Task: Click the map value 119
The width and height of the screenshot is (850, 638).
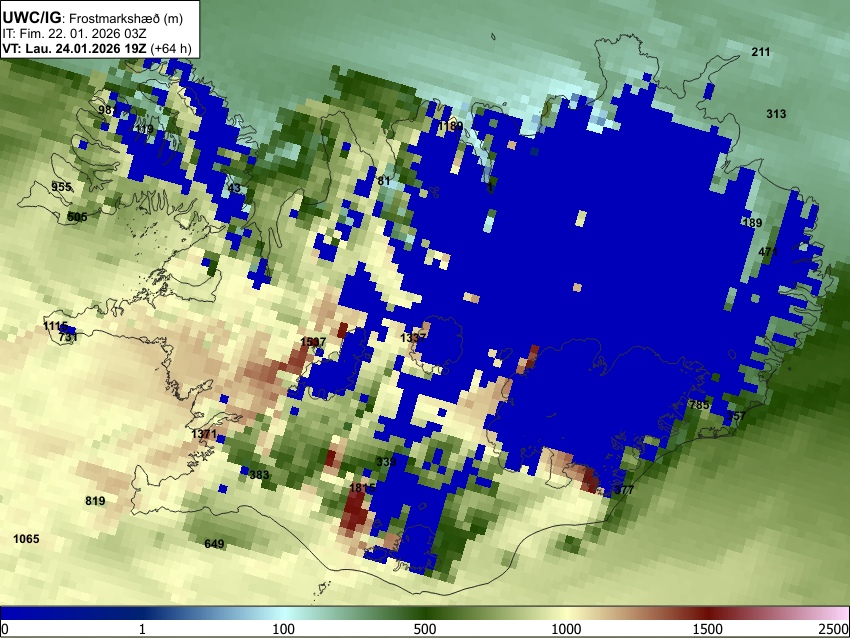Action: click(x=144, y=129)
